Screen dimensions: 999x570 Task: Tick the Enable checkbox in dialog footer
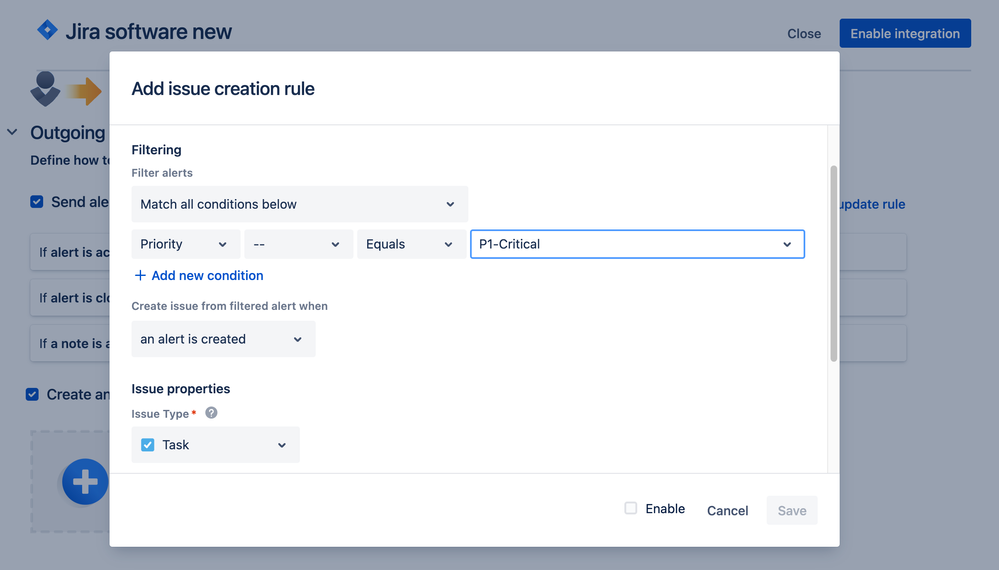tap(631, 508)
